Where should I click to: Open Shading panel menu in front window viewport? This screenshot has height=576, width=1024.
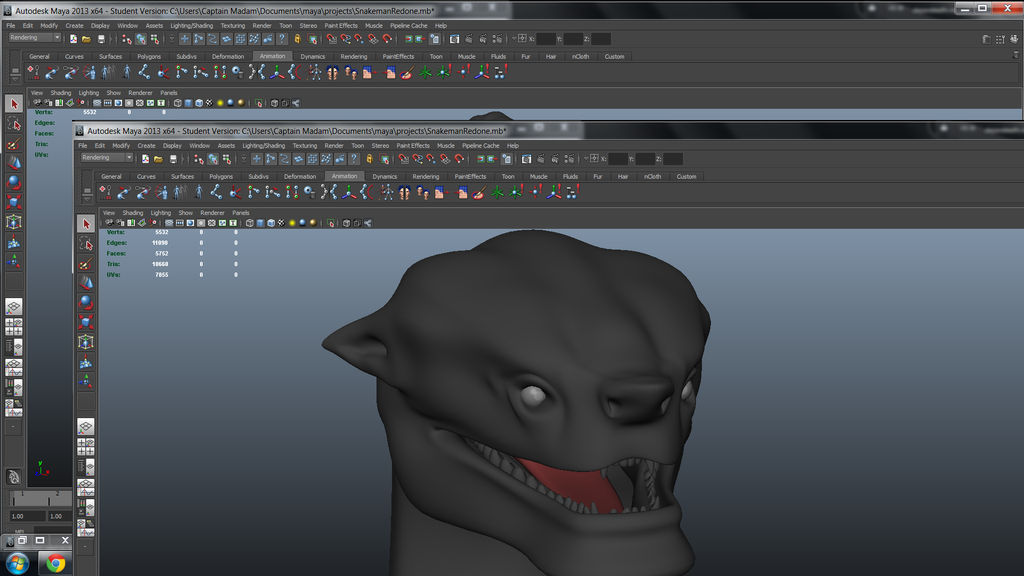tap(133, 212)
